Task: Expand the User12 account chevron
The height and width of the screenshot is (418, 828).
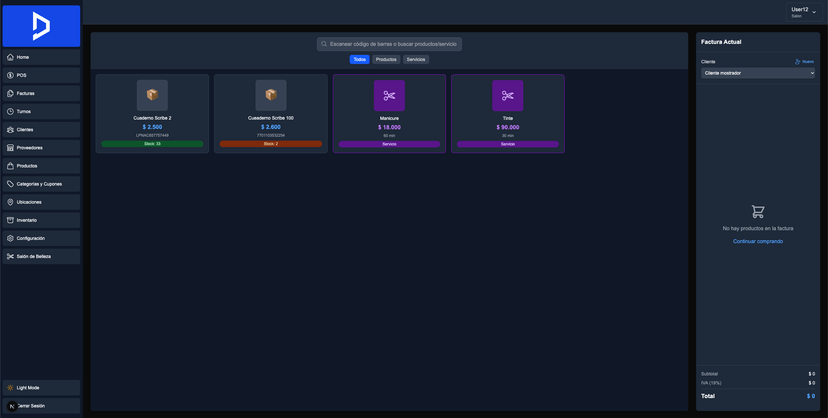Action: [x=814, y=12]
